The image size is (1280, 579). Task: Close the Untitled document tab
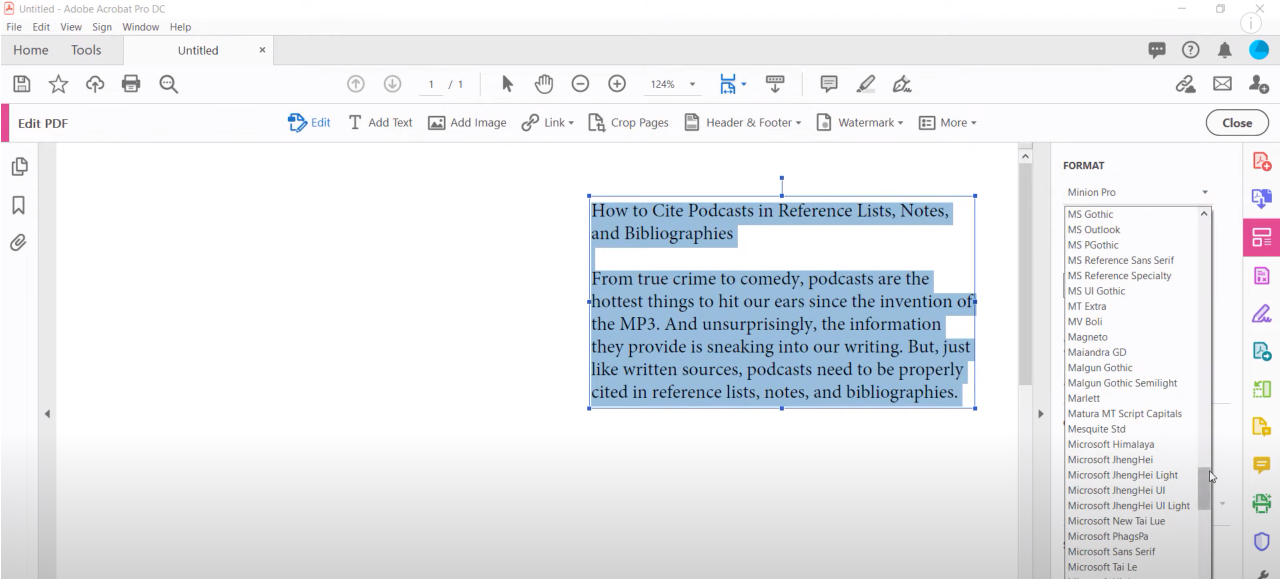(262, 50)
